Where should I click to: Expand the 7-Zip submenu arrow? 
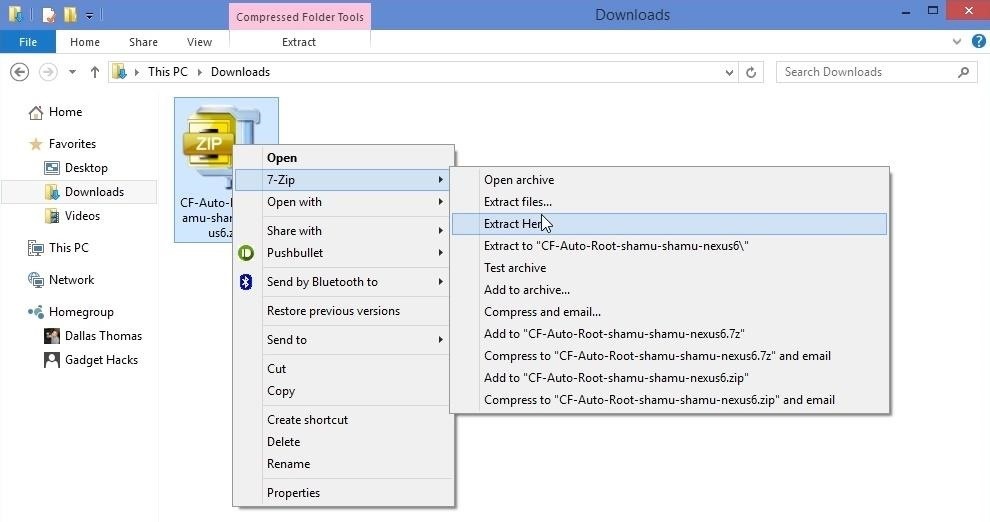[x=441, y=180]
